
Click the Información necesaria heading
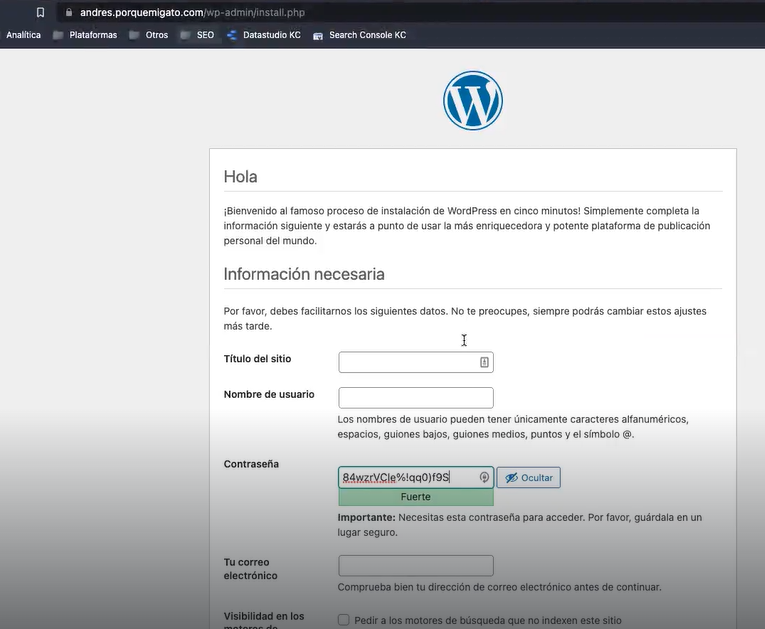pos(304,274)
